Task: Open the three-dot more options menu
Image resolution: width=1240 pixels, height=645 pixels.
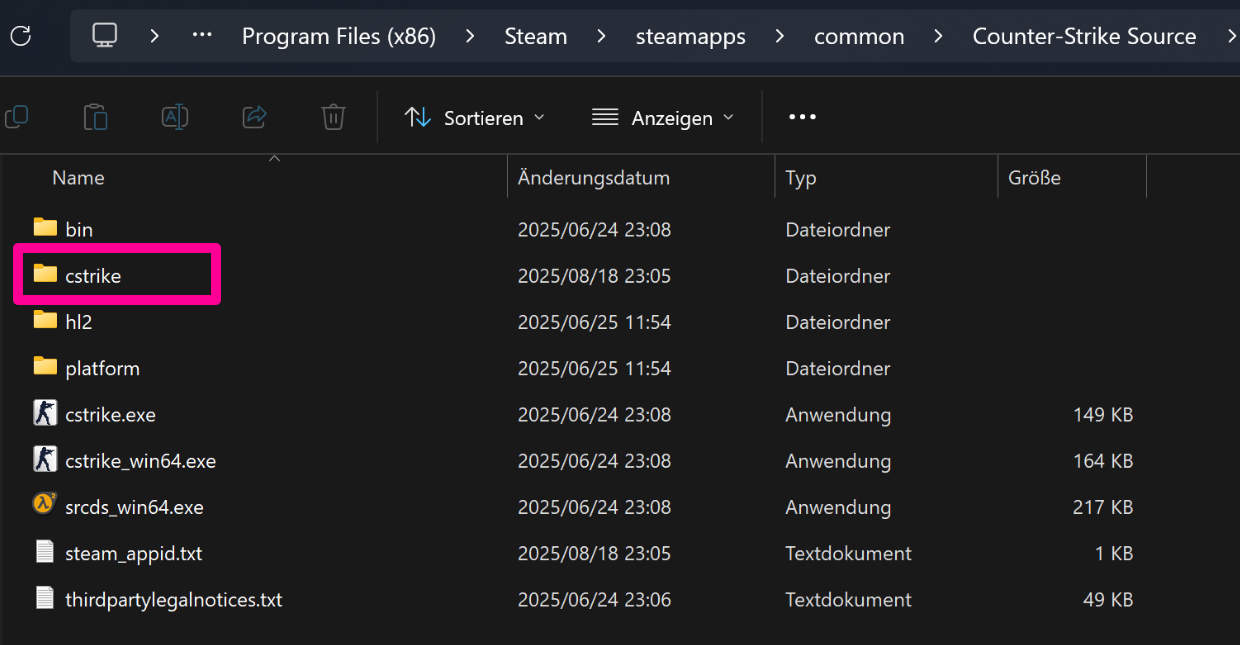Action: [802, 117]
